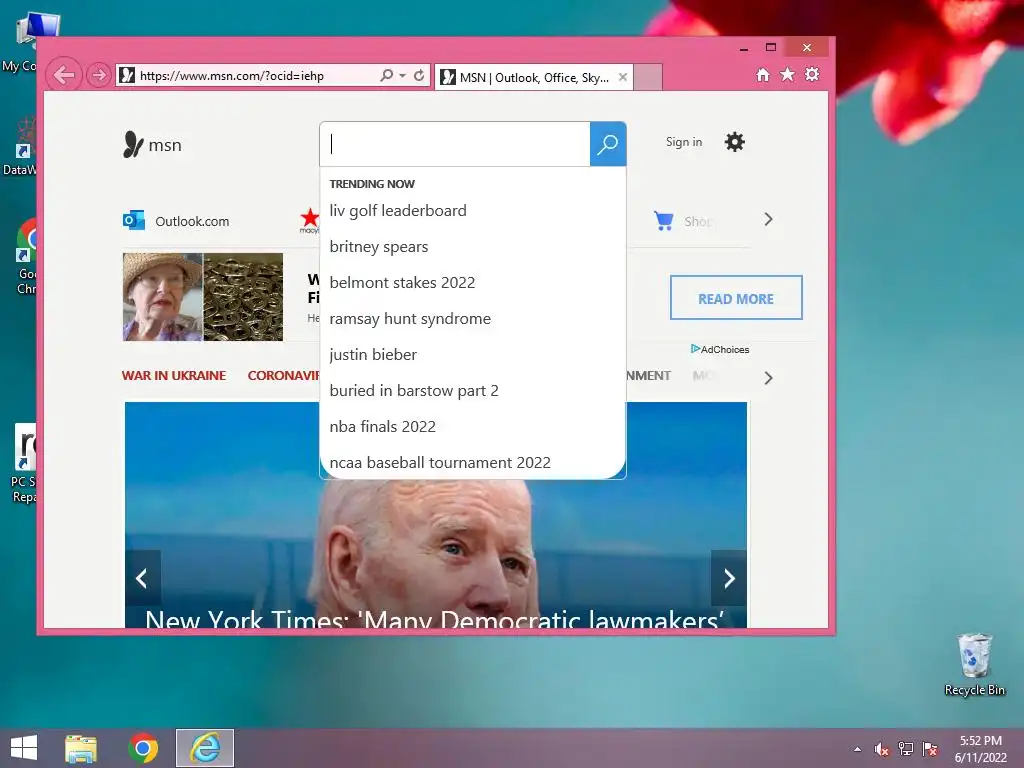Go to Home with the house icon

[x=763, y=74]
